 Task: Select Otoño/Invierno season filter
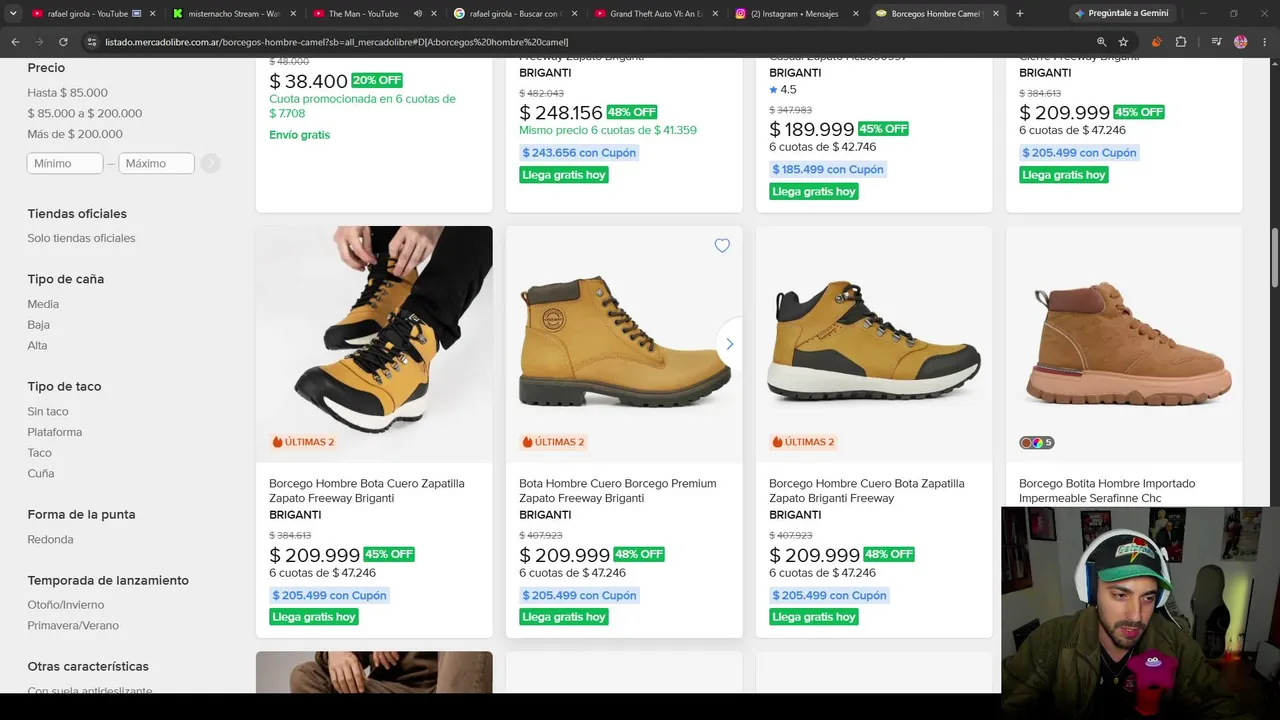(66, 605)
